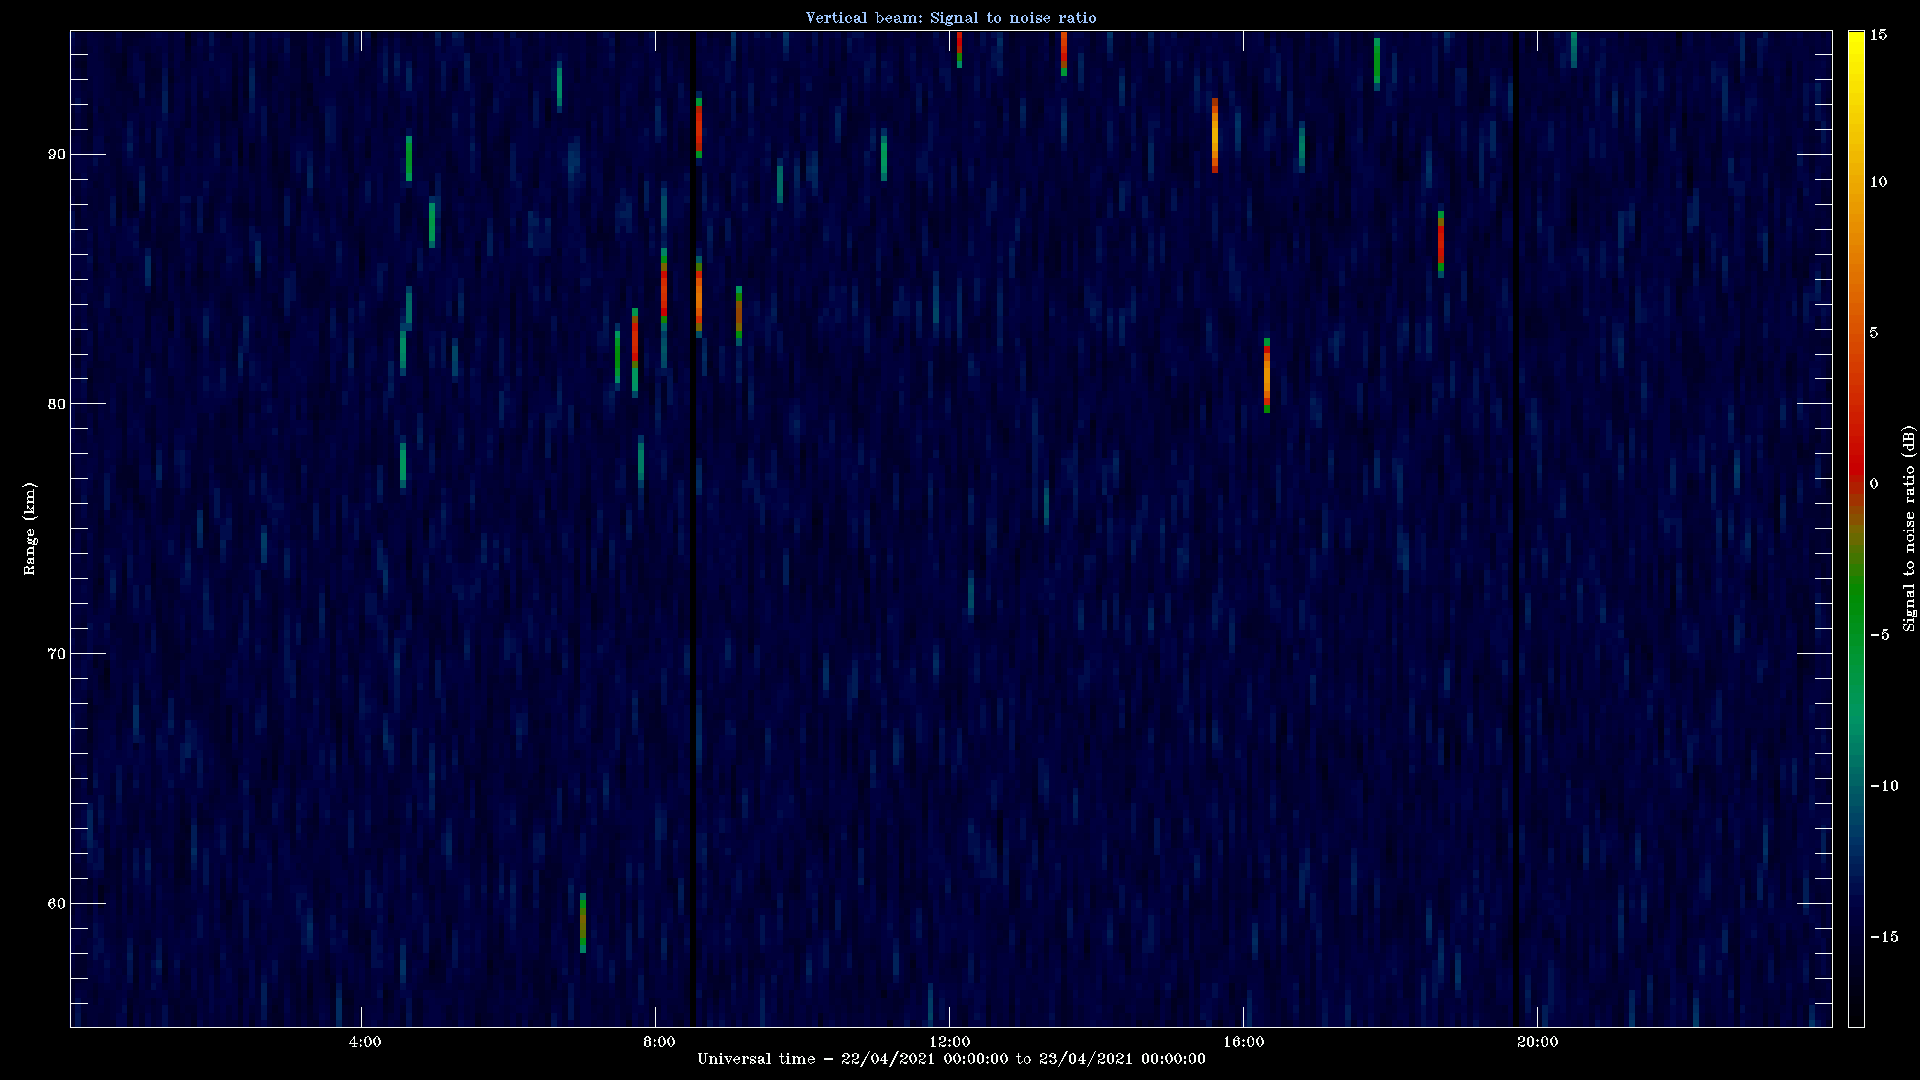The image size is (1920, 1080).
Task: Click the colorbar tick label 10
Action: click(x=1879, y=182)
